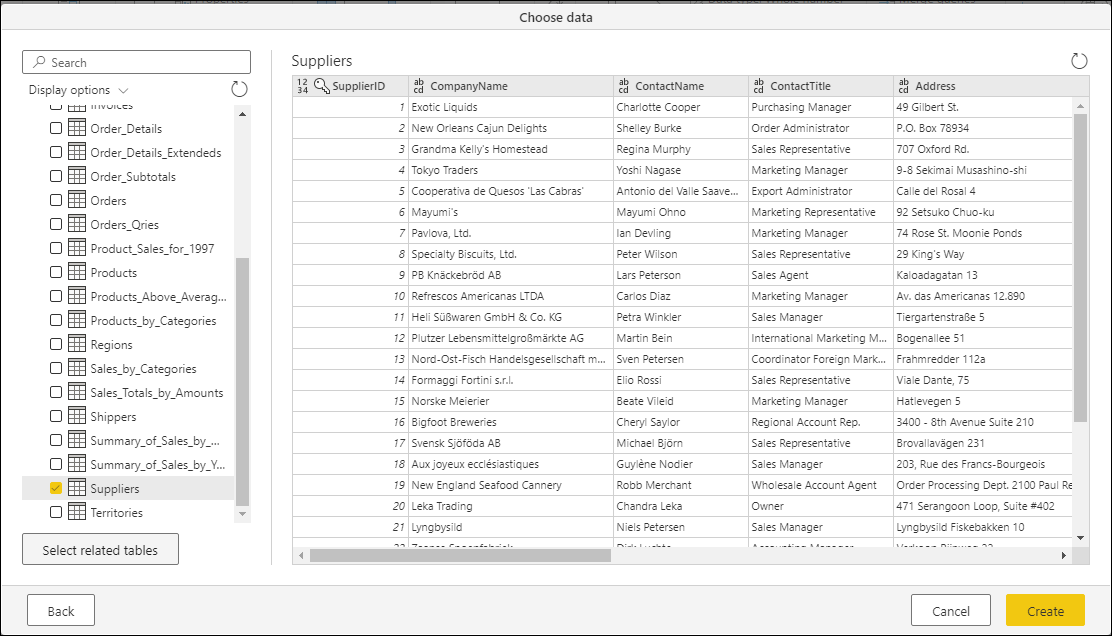
Task: Click the 'Leka Trading' company cell
Action: click(x=511, y=506)
